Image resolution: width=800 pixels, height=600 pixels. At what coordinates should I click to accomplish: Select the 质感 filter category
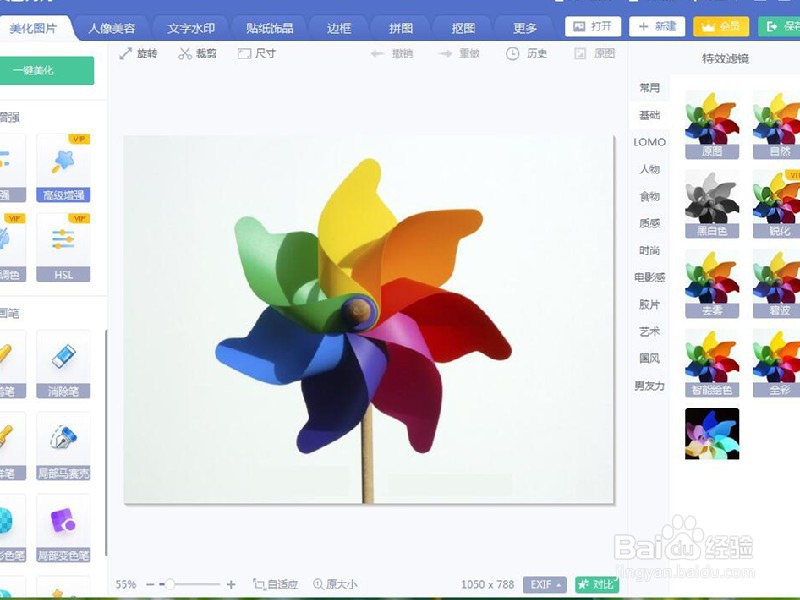(649, 223)
